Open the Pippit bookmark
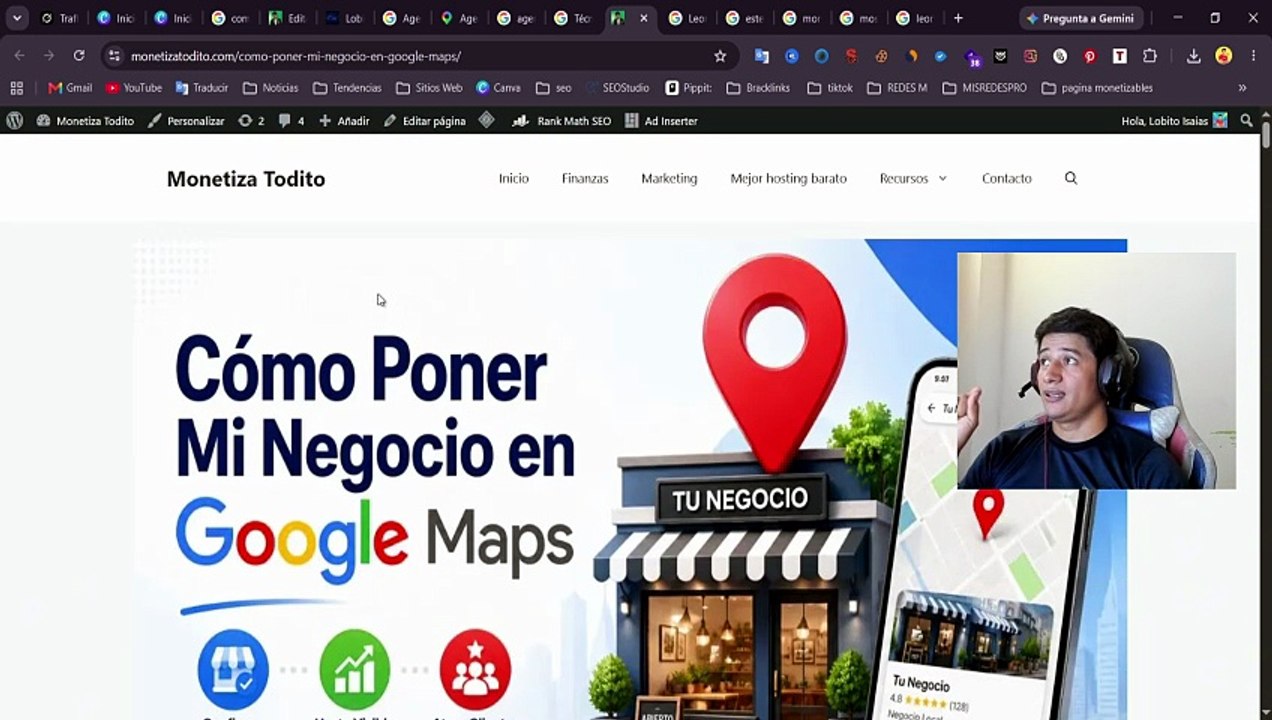 coord(689,88)
